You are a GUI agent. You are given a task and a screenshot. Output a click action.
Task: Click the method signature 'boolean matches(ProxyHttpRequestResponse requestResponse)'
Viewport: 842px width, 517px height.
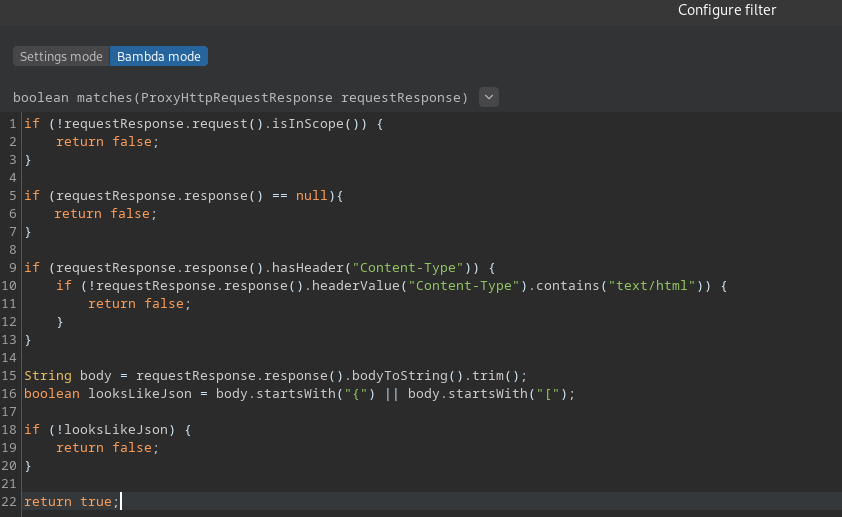(x=240, y=98)
